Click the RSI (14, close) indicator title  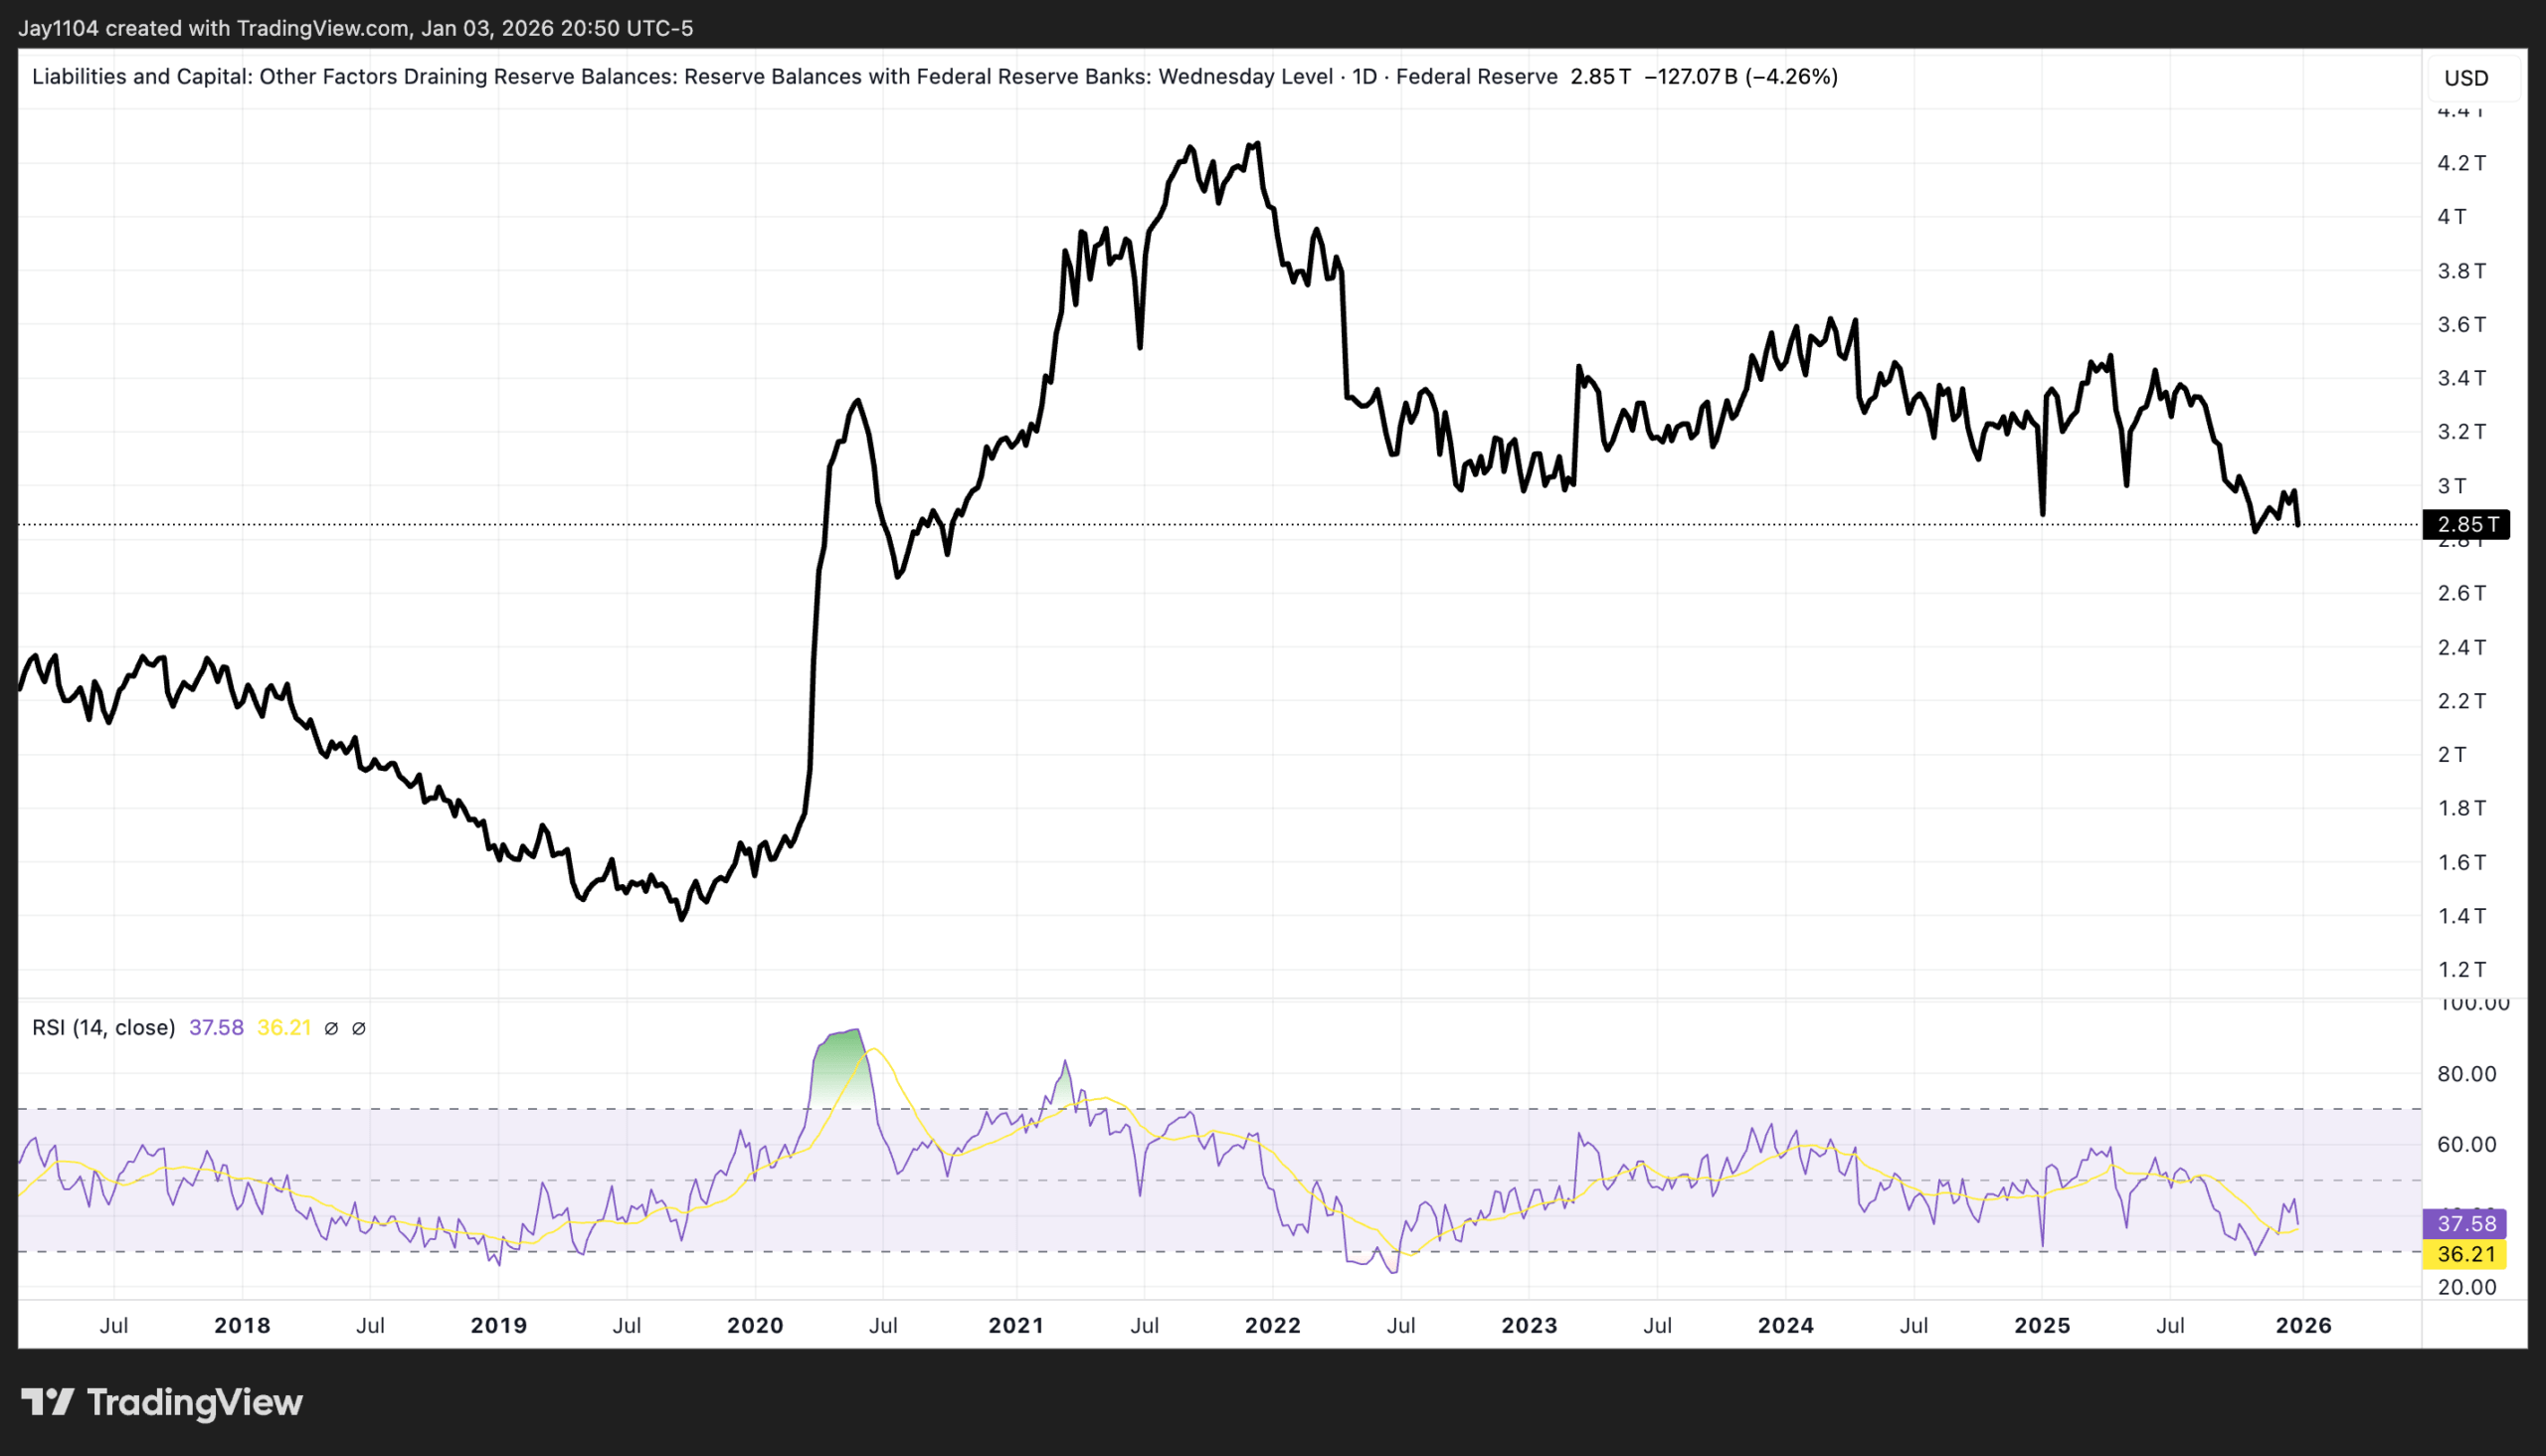tap(103, 1028)
